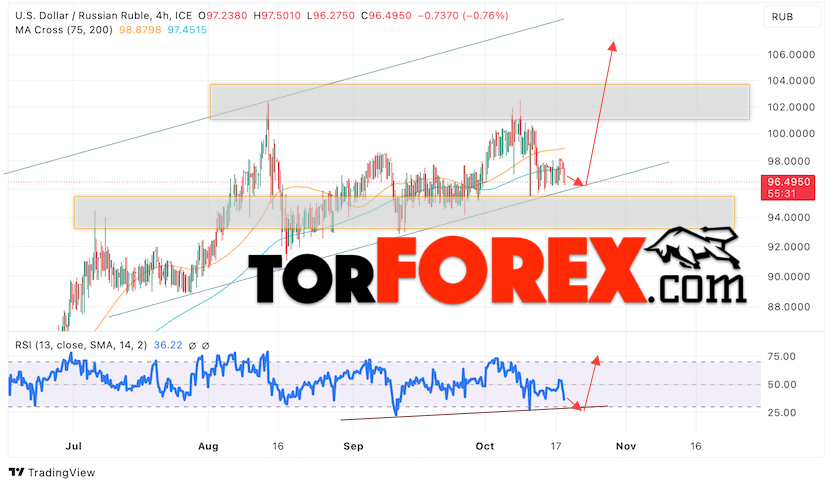833x487 pixels.
Task: Click the 106.0000 price axis label
Action: (x=791, y=54)
